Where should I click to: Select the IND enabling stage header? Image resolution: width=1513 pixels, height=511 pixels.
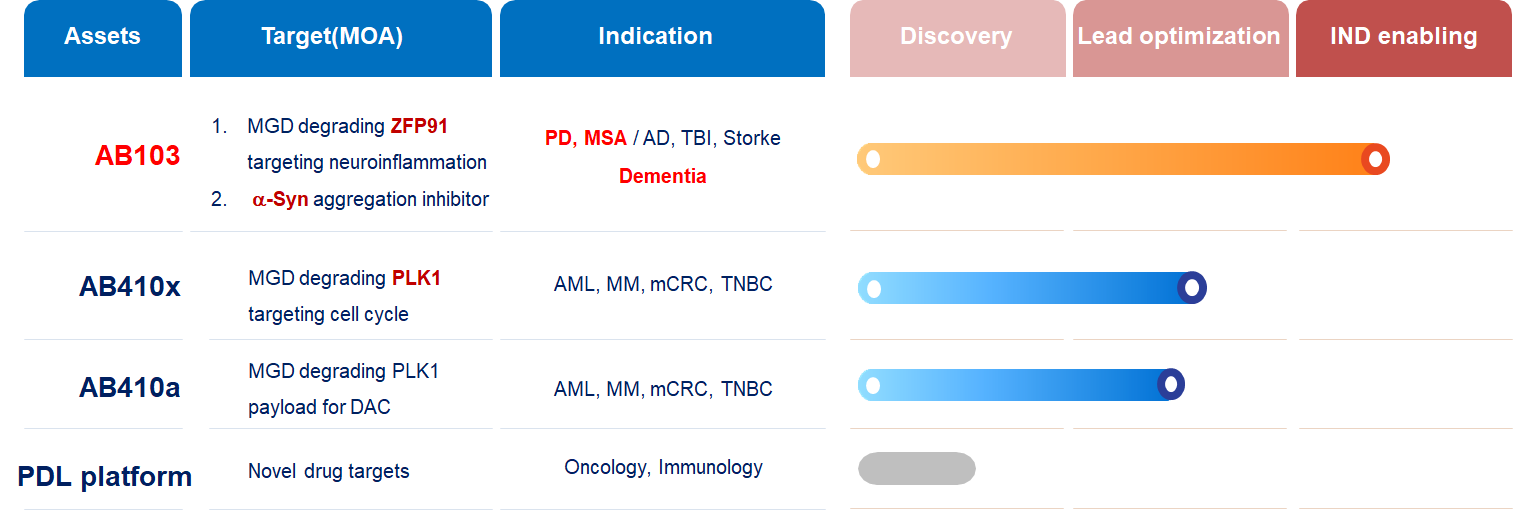[x=1402, y=37]
